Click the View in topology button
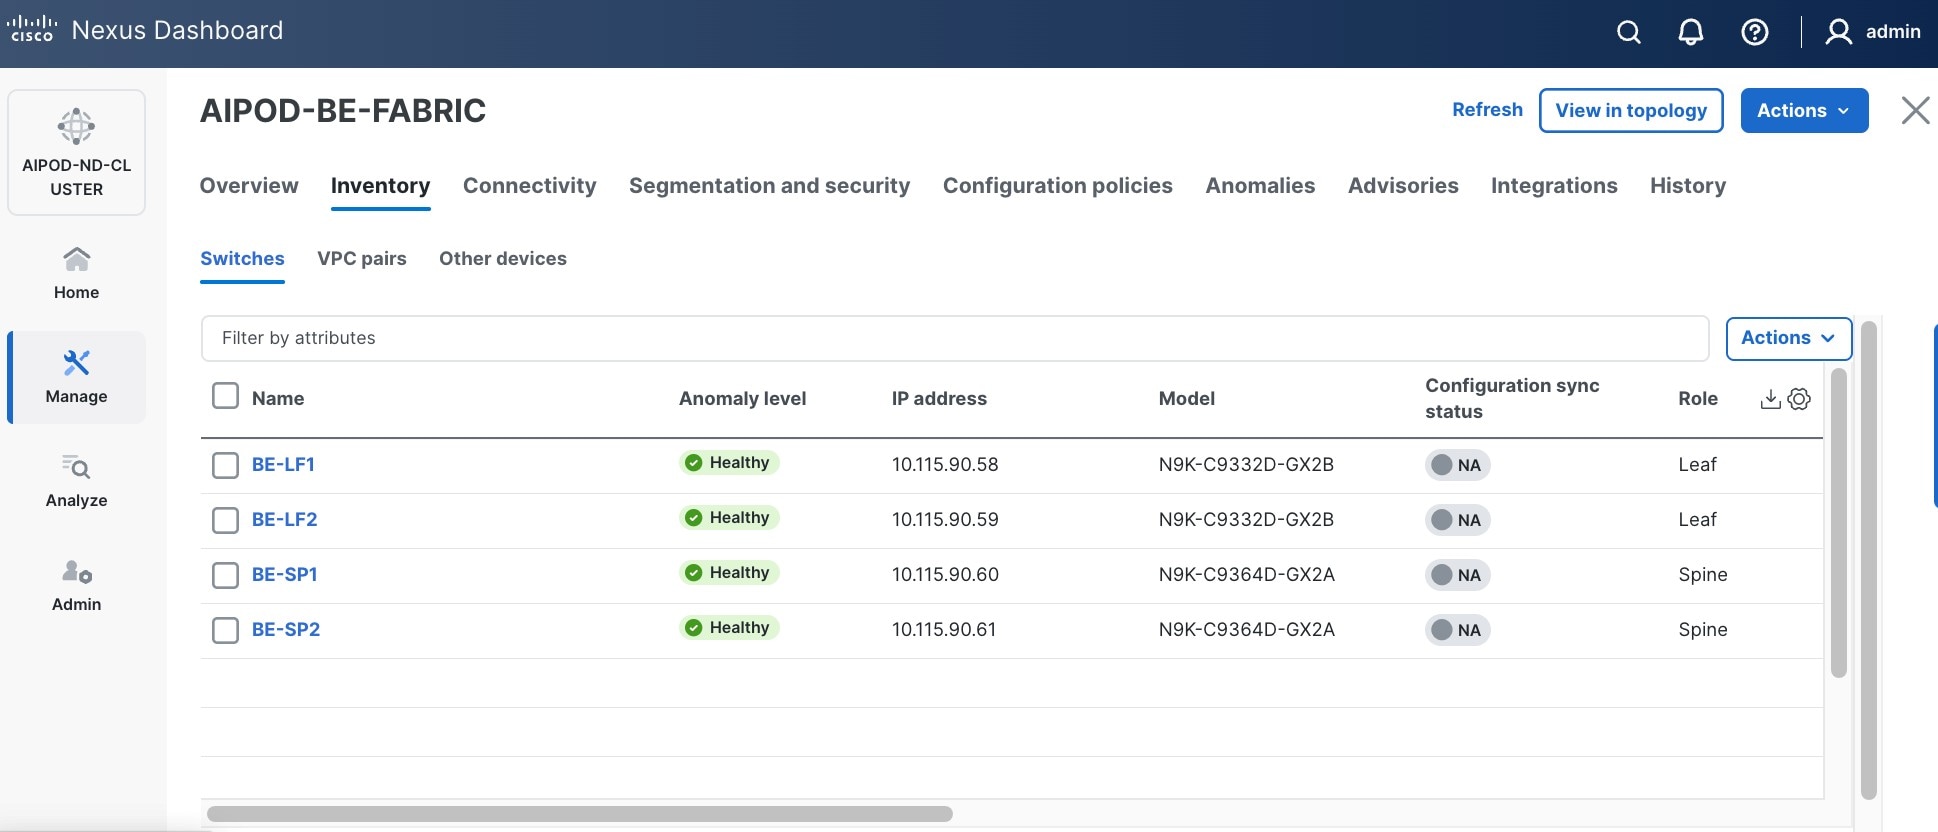The width and height of the screenshot is (1938, 832). tap(1631, 111)
